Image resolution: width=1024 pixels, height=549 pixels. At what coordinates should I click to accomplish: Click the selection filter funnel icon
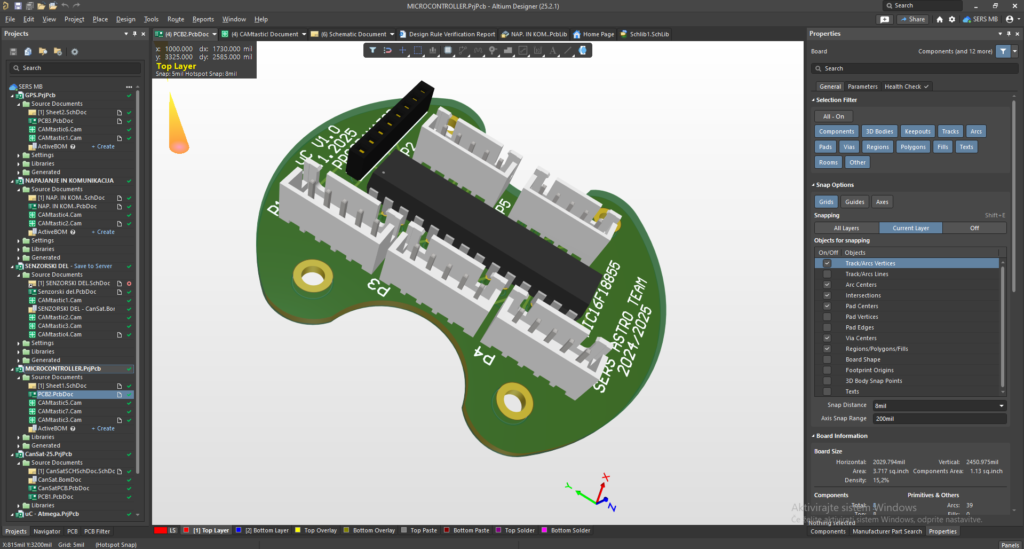[372, 49]
